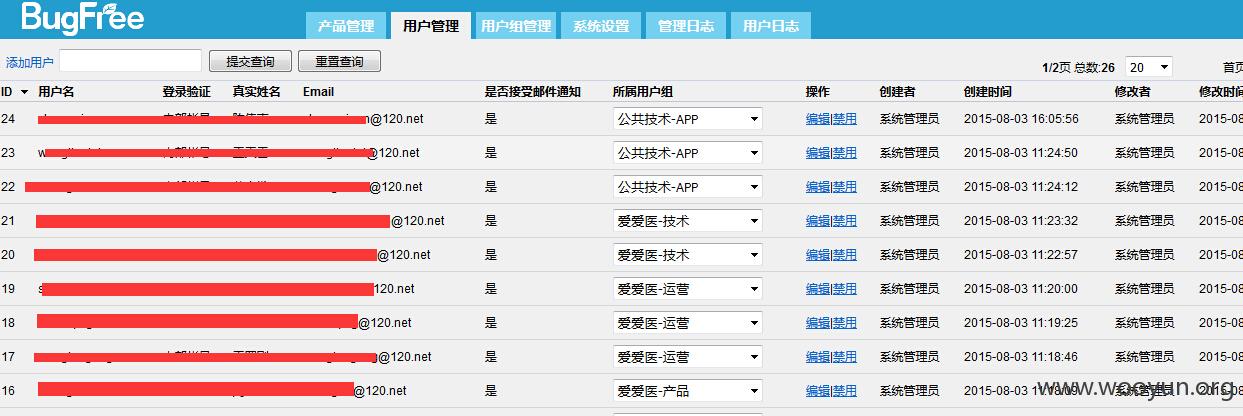This screenshot has width=1243, height=416.
Task: Click the BugFree logo
Action: [x=82, y=17]
